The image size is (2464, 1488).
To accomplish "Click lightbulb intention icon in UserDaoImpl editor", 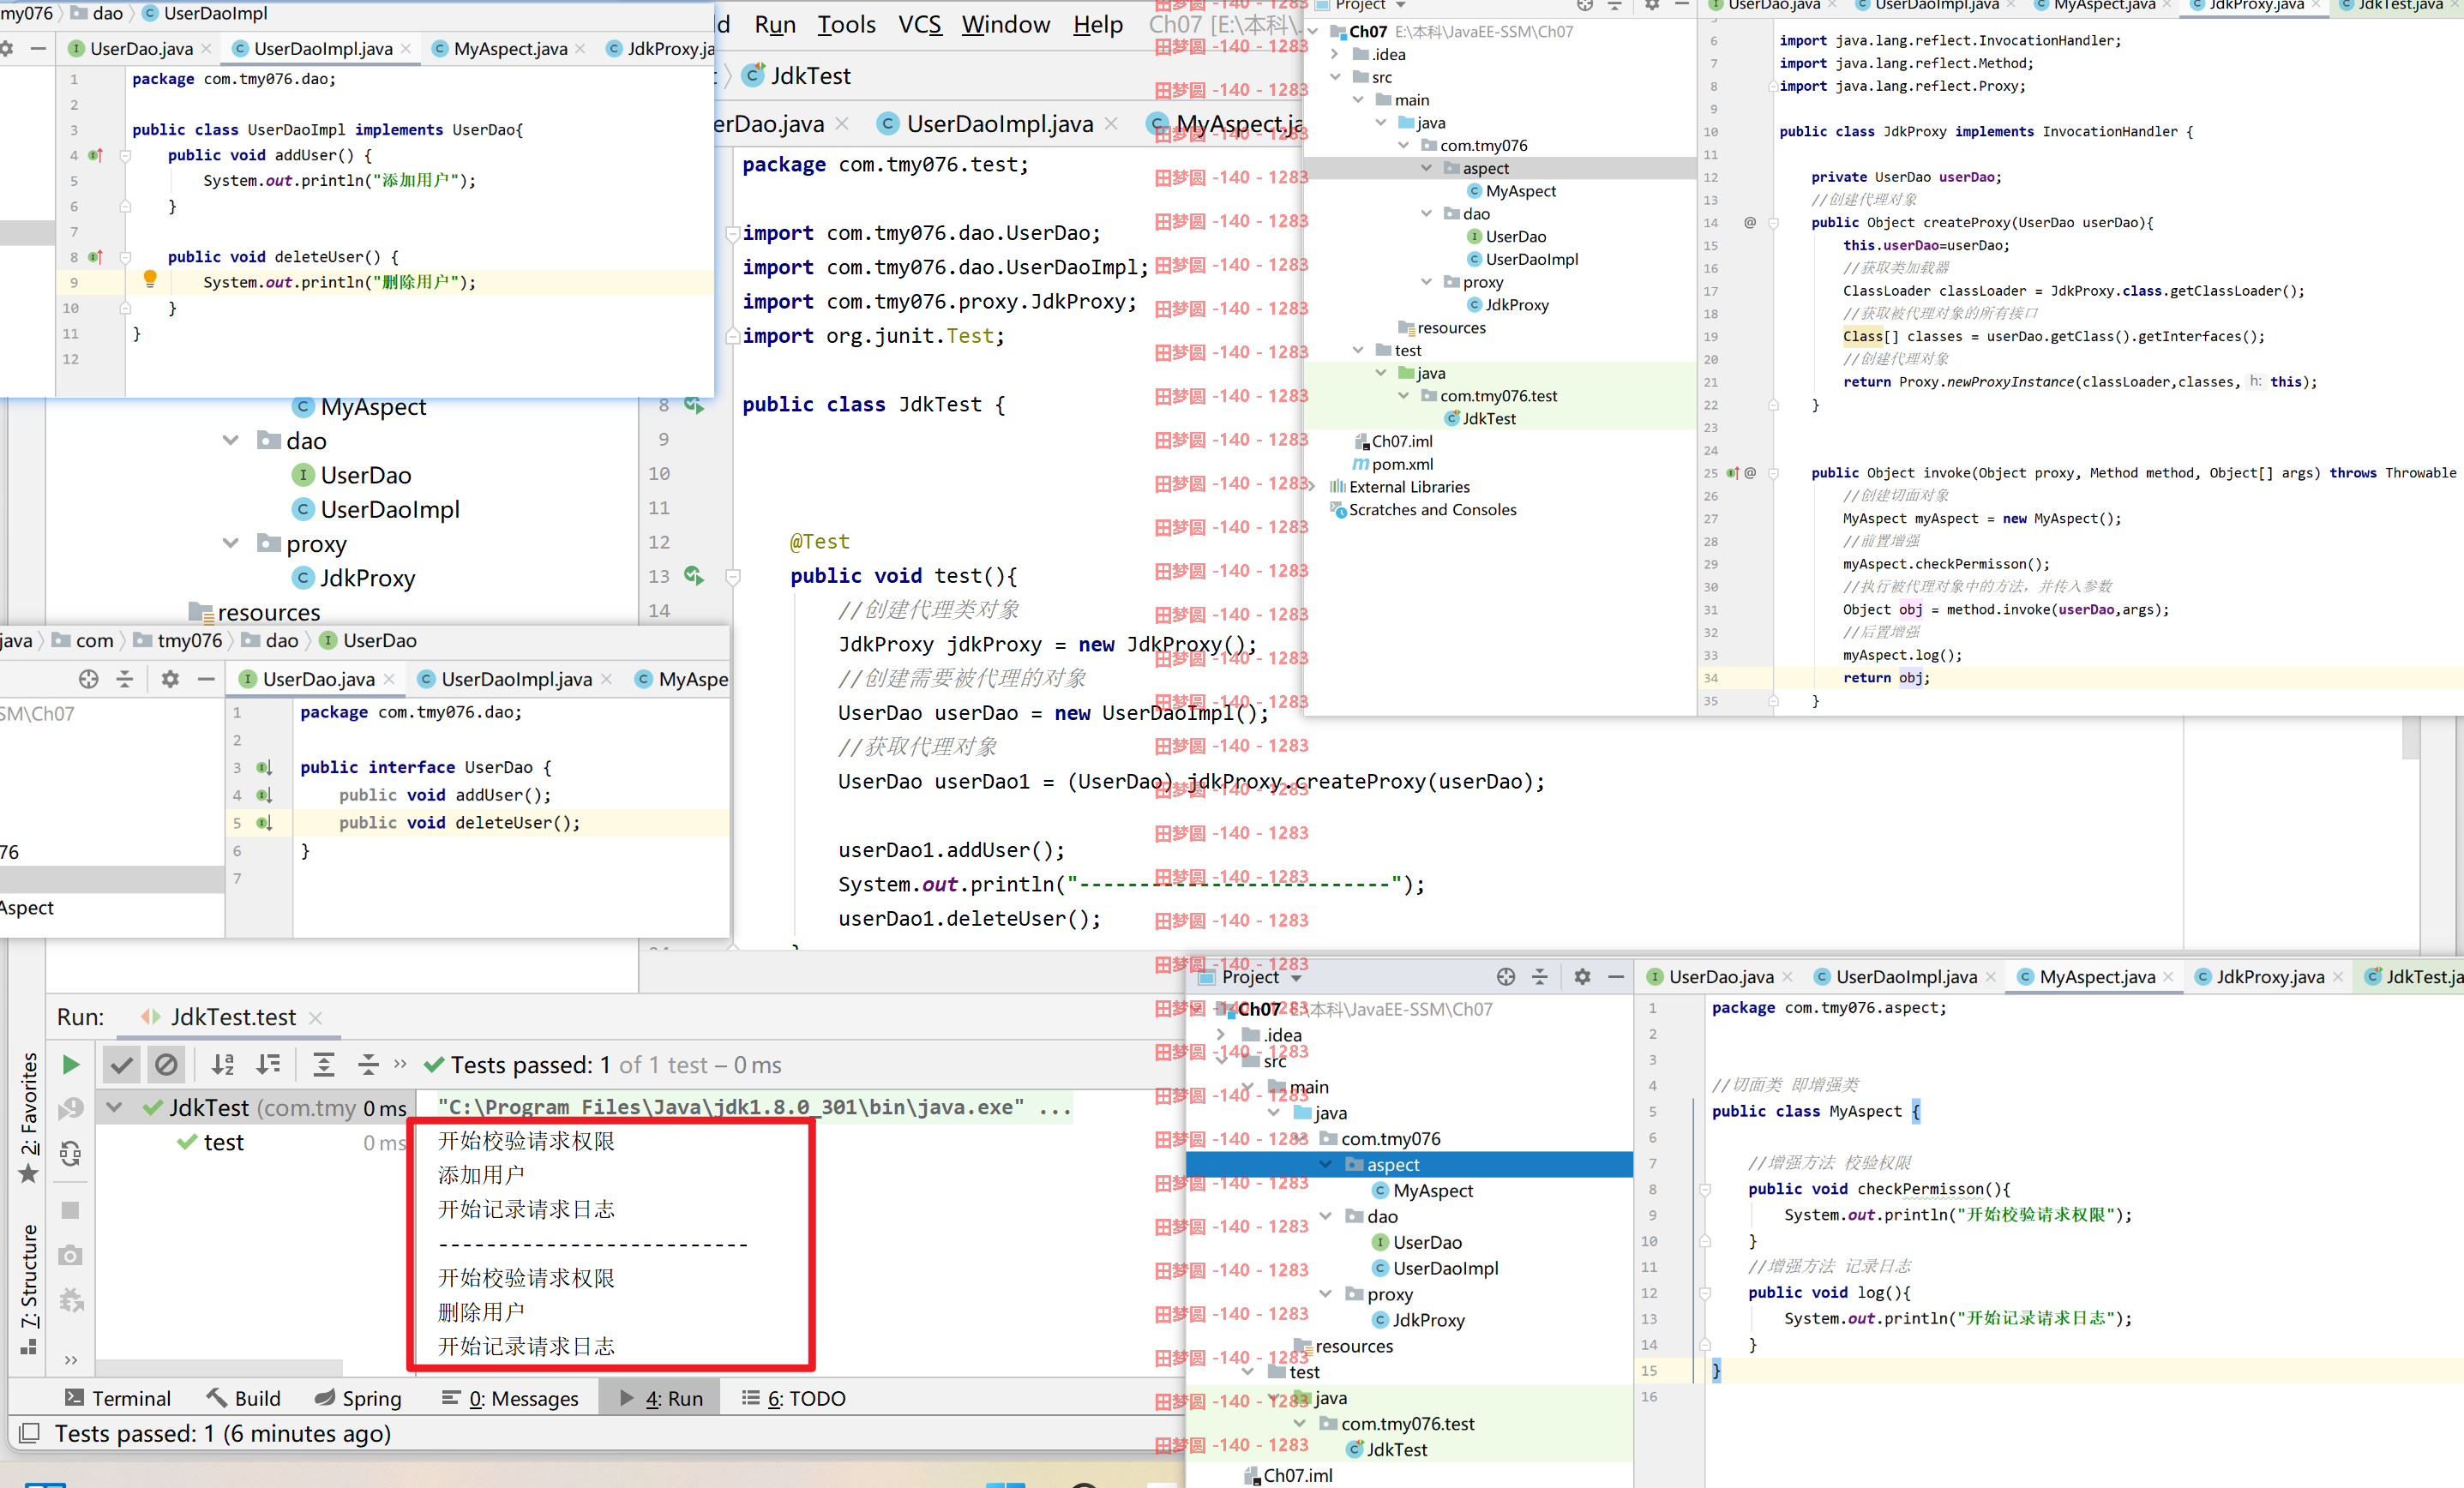I will [150, 278].
